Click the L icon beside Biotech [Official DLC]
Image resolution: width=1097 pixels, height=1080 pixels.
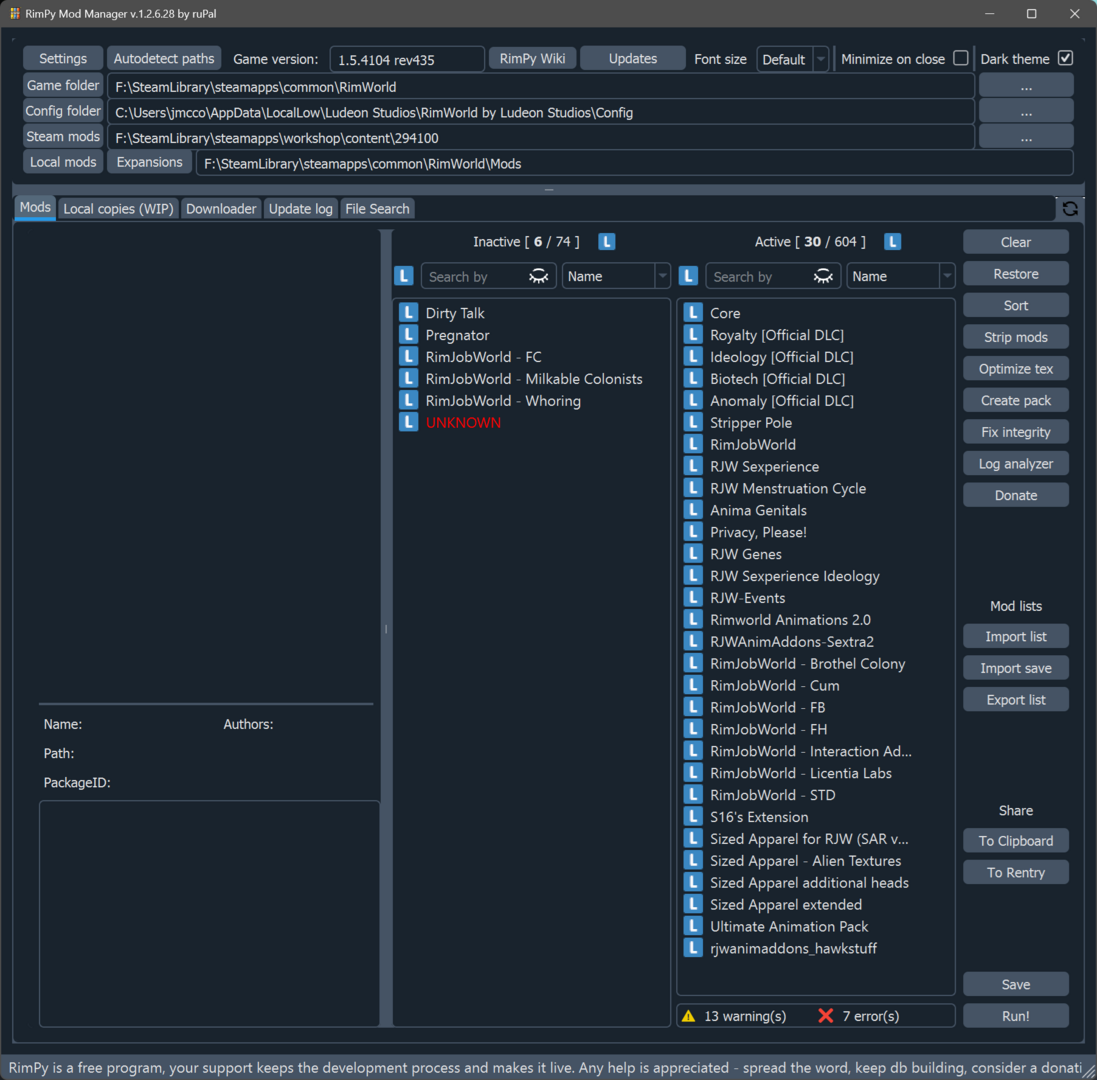click(x=693, y=378)
